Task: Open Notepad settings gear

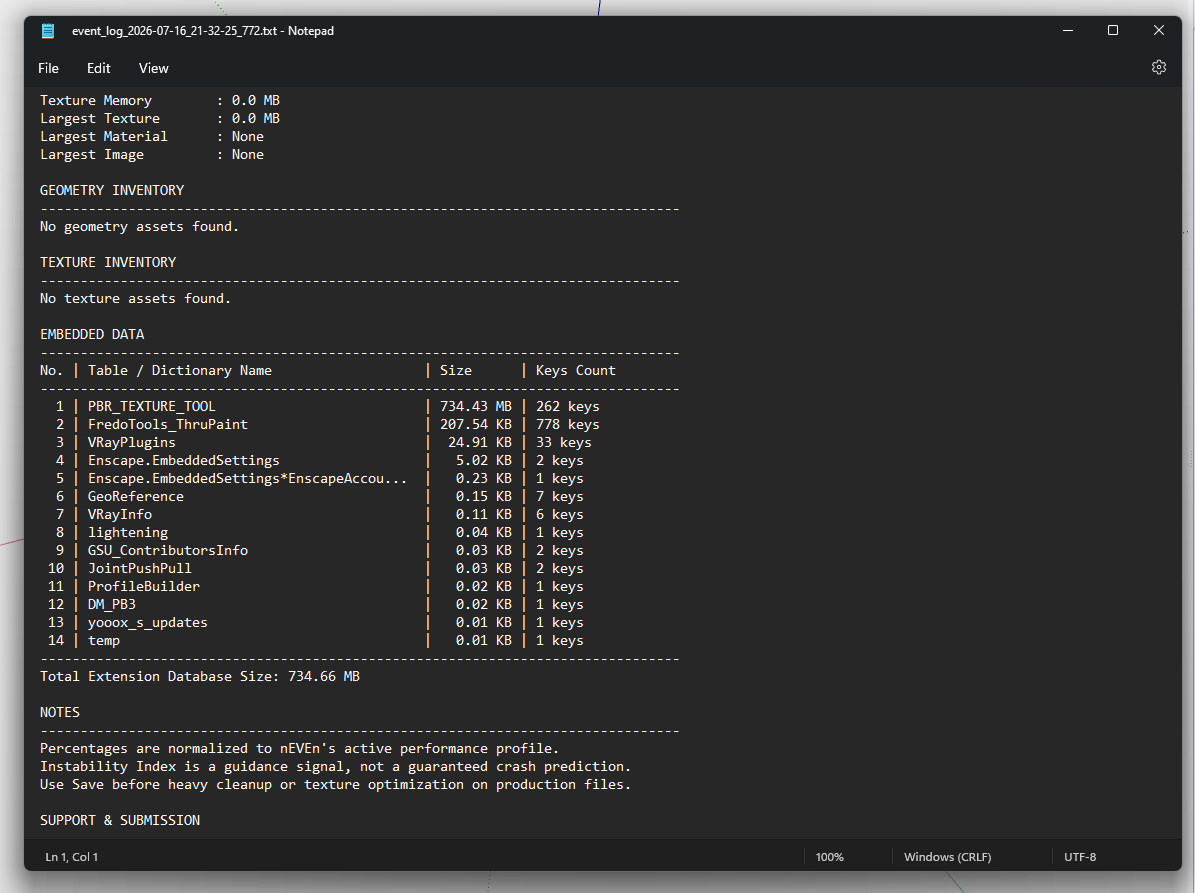Action: click(1158, 68)
